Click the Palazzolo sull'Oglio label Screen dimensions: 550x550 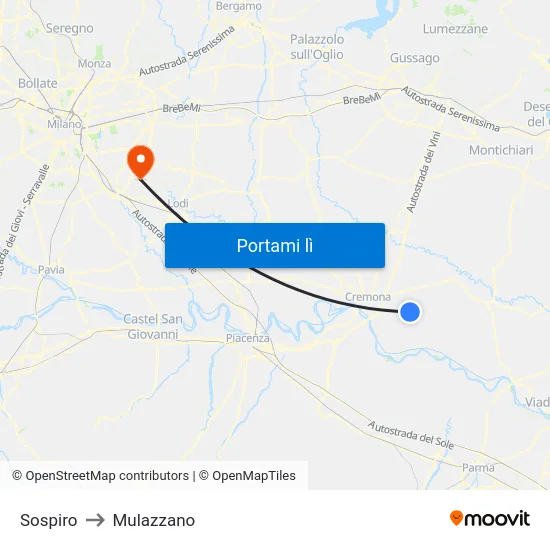tap(317, 47)
